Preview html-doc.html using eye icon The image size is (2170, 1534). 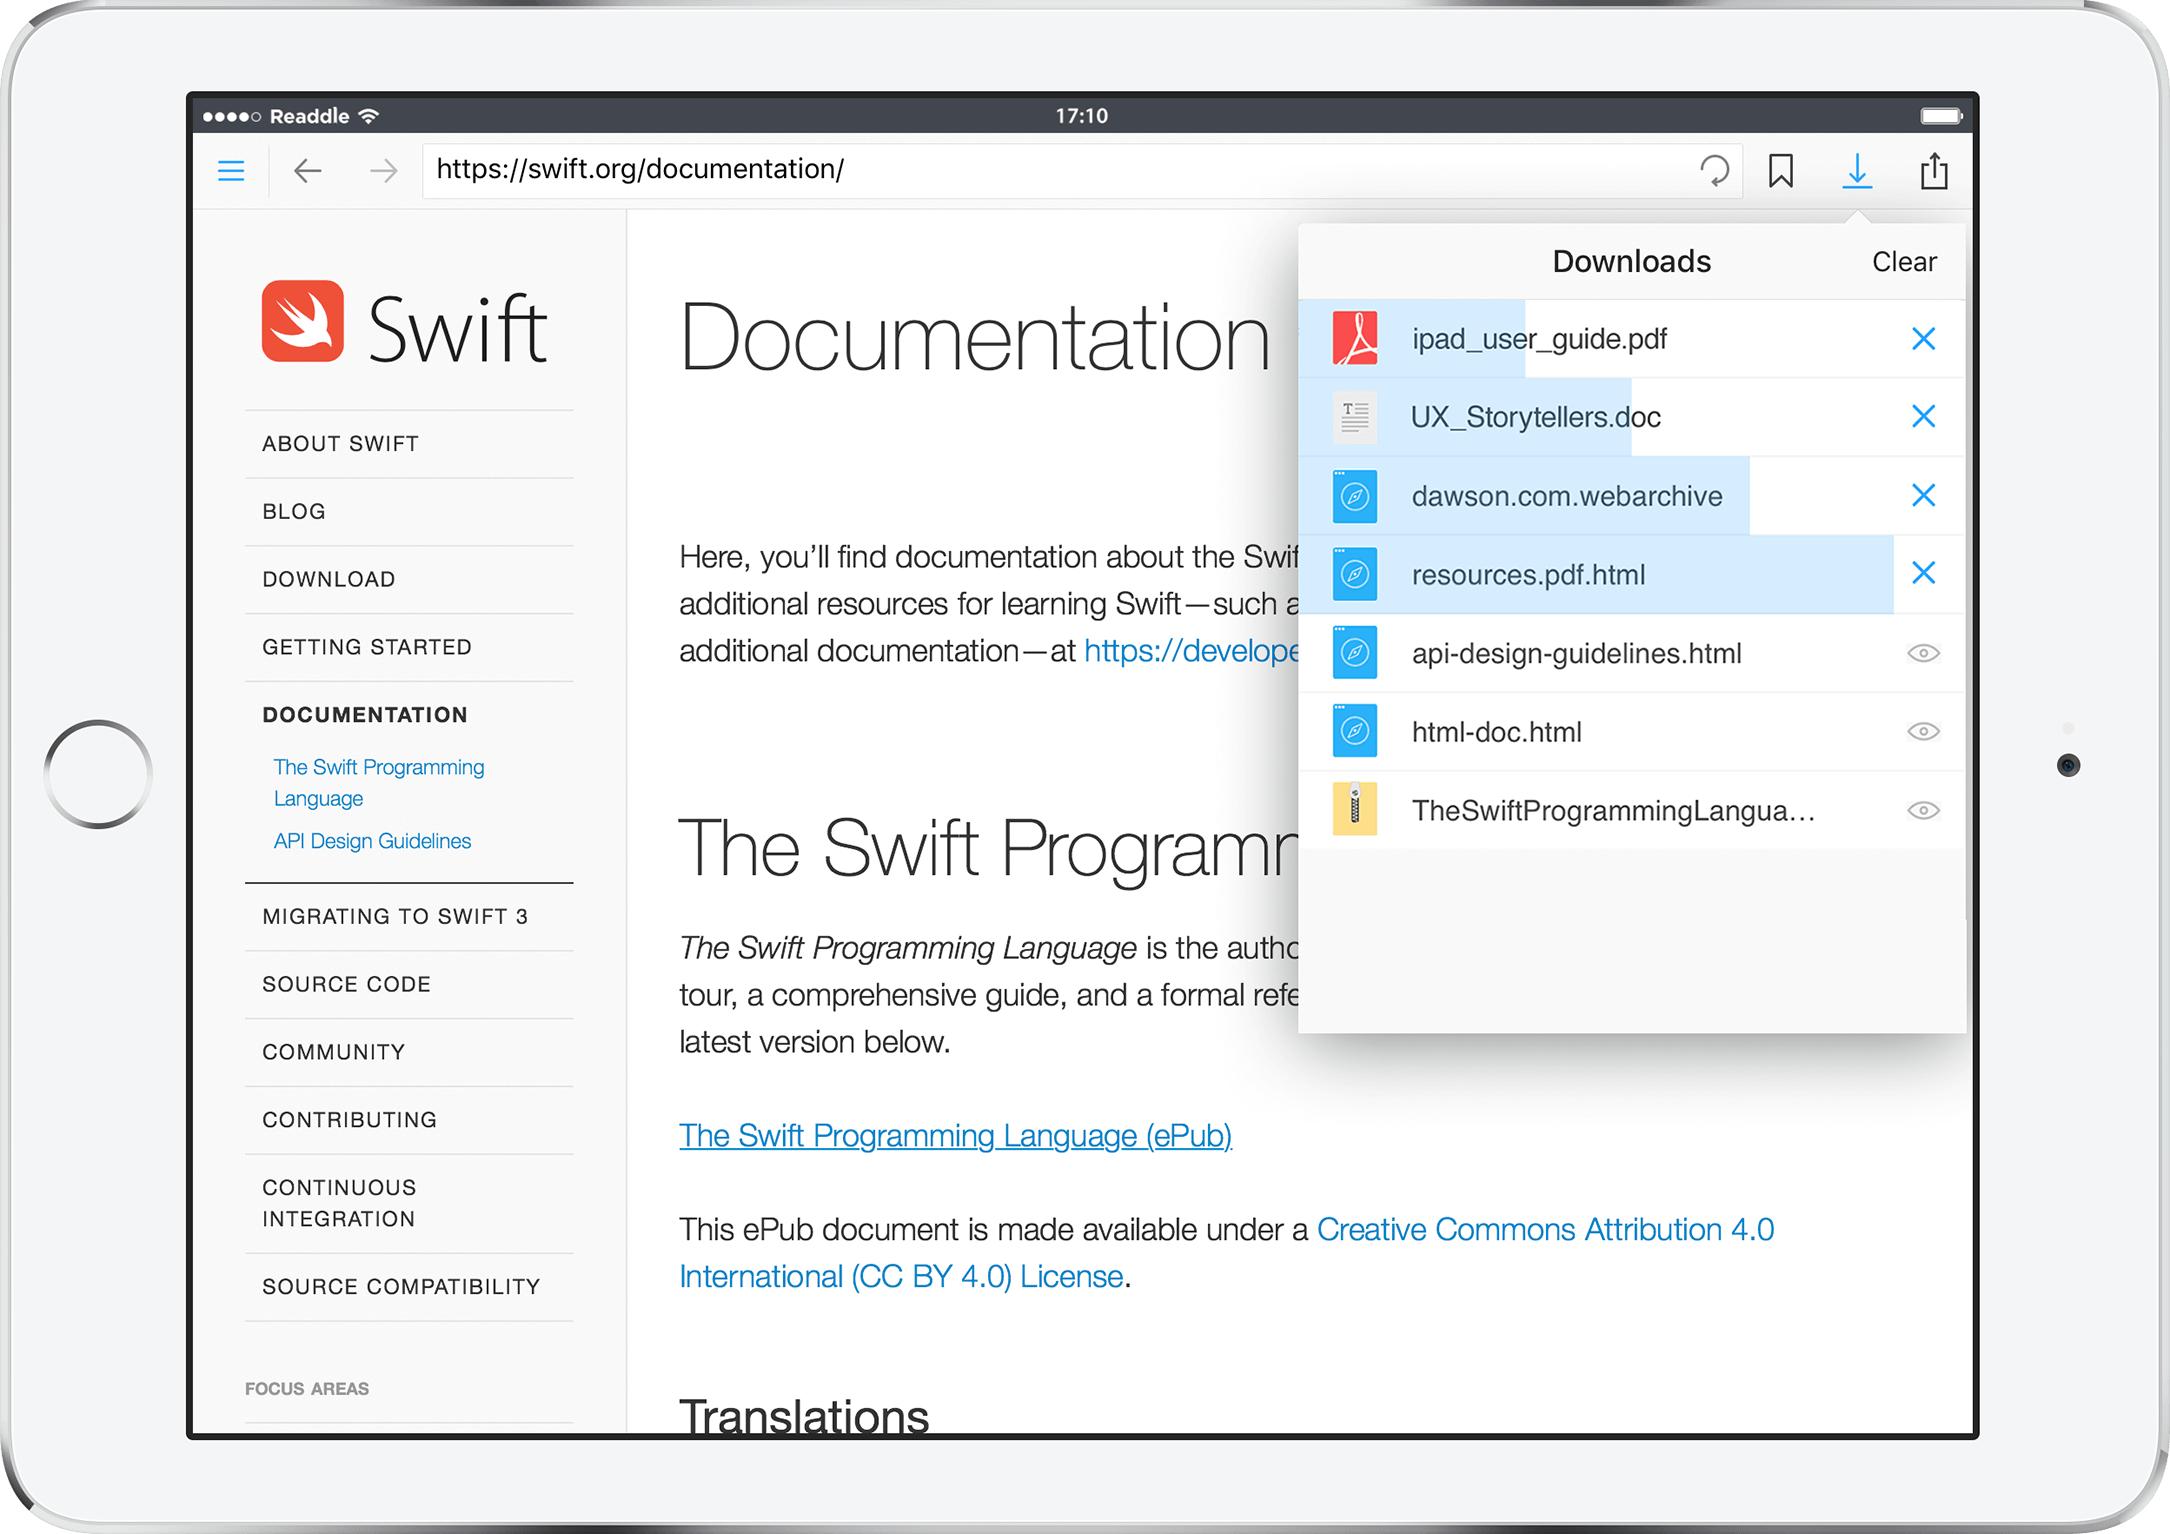pos(1923,731)
